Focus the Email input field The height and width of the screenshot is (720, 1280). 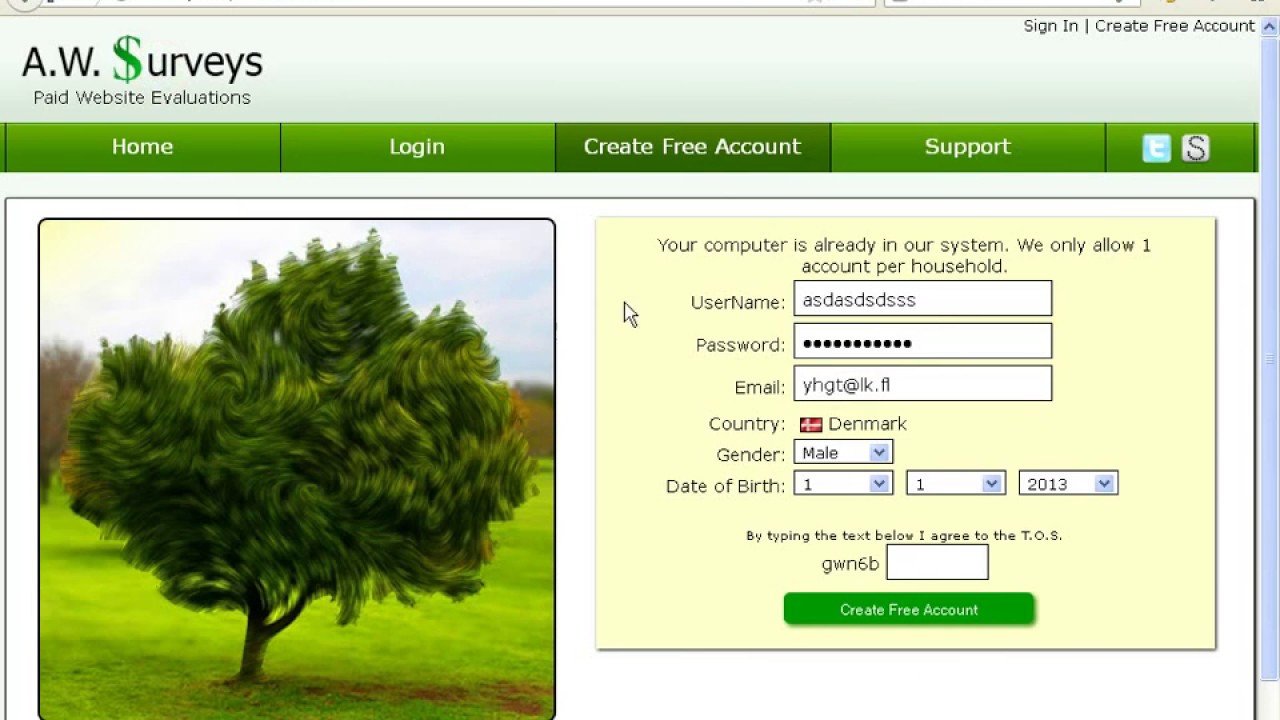pyautogui.click(x=923, y=384)
